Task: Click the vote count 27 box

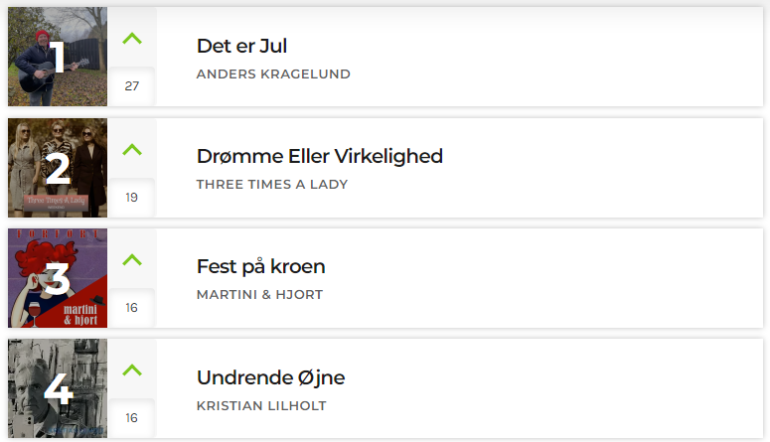Action: coord(132,86)
